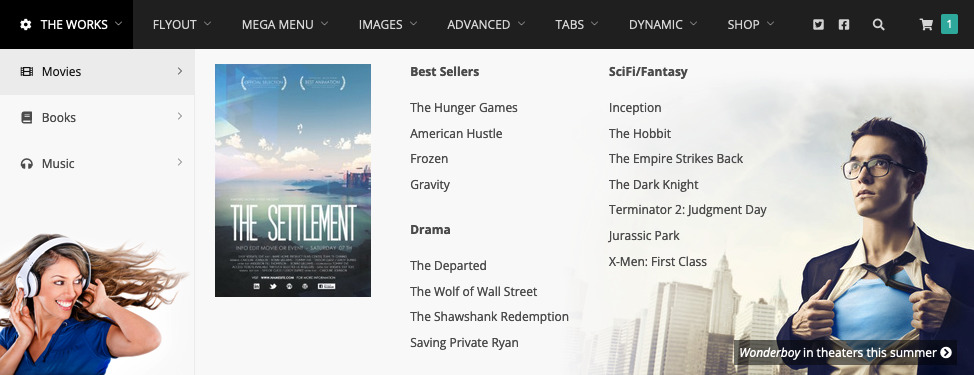Expand the Books submenu arrow
974x375 pixels.
coord(180,116)
